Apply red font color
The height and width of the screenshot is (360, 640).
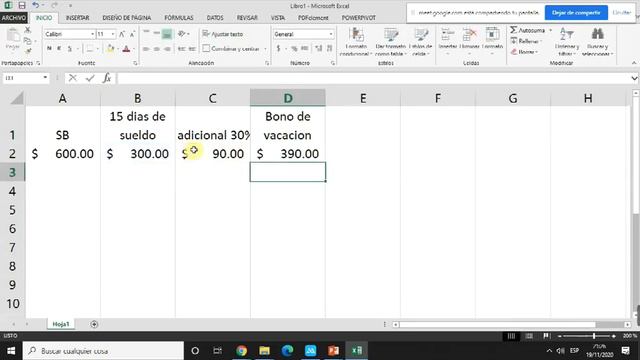click(126, 49)
